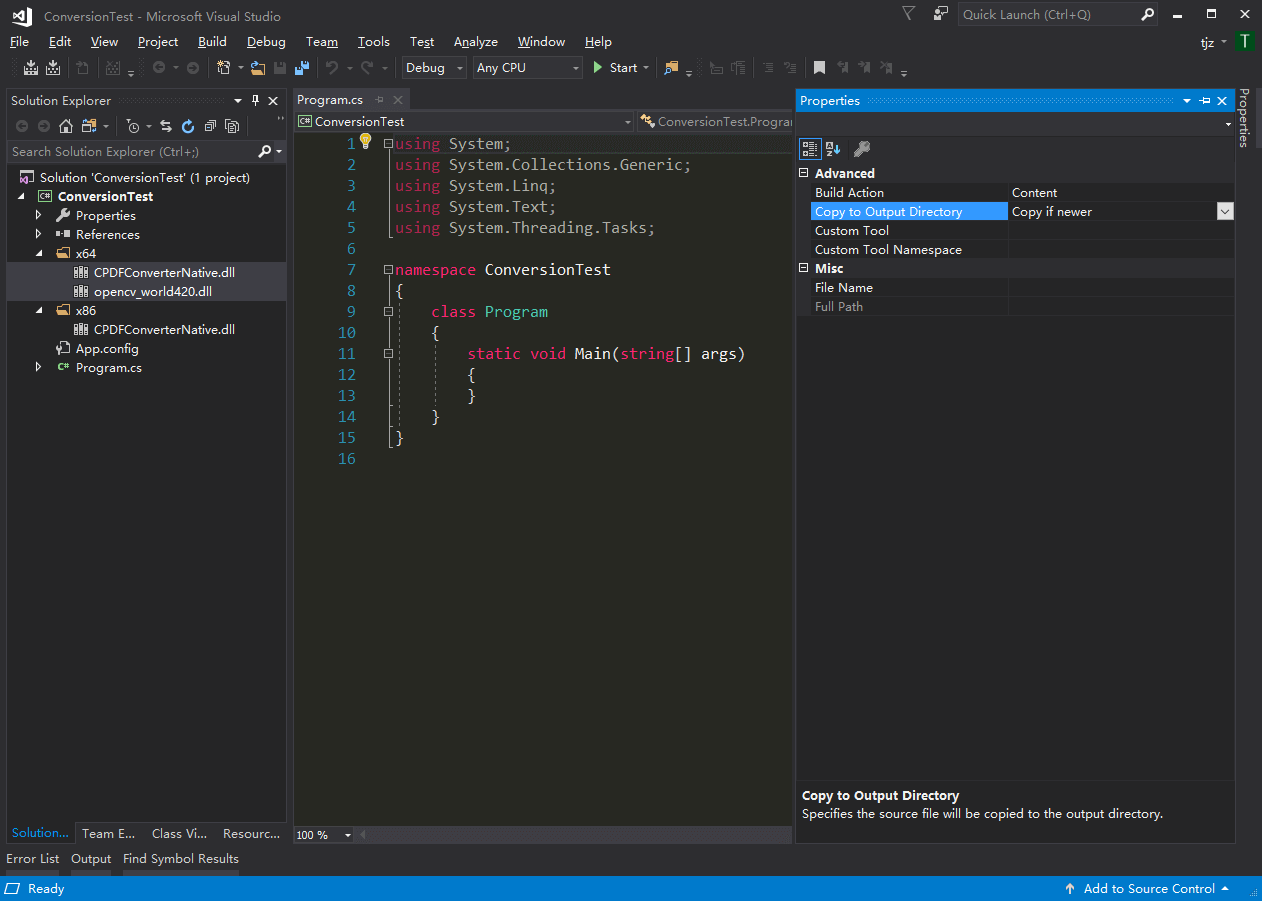This screenshot has height=901, width=1262.
Task: Click the Search Solution Explorer input field
Action: [x=132, y=151]
